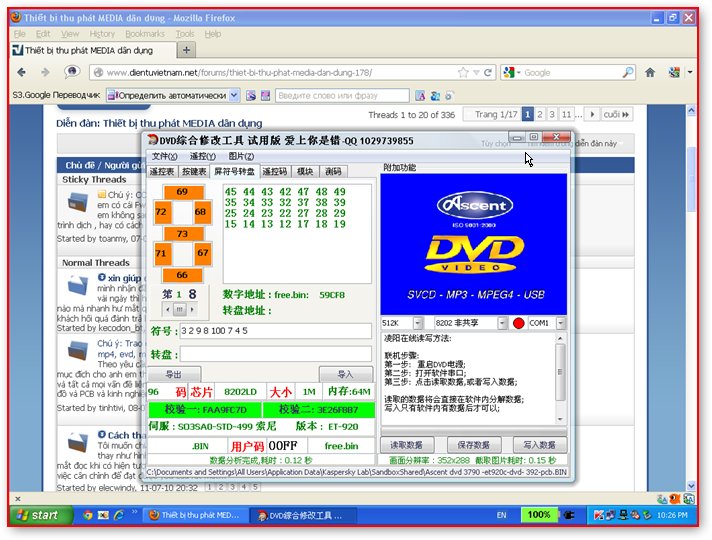Click Windows start button
The height and width of the screenshot is (540, 712).
point(41,515)
